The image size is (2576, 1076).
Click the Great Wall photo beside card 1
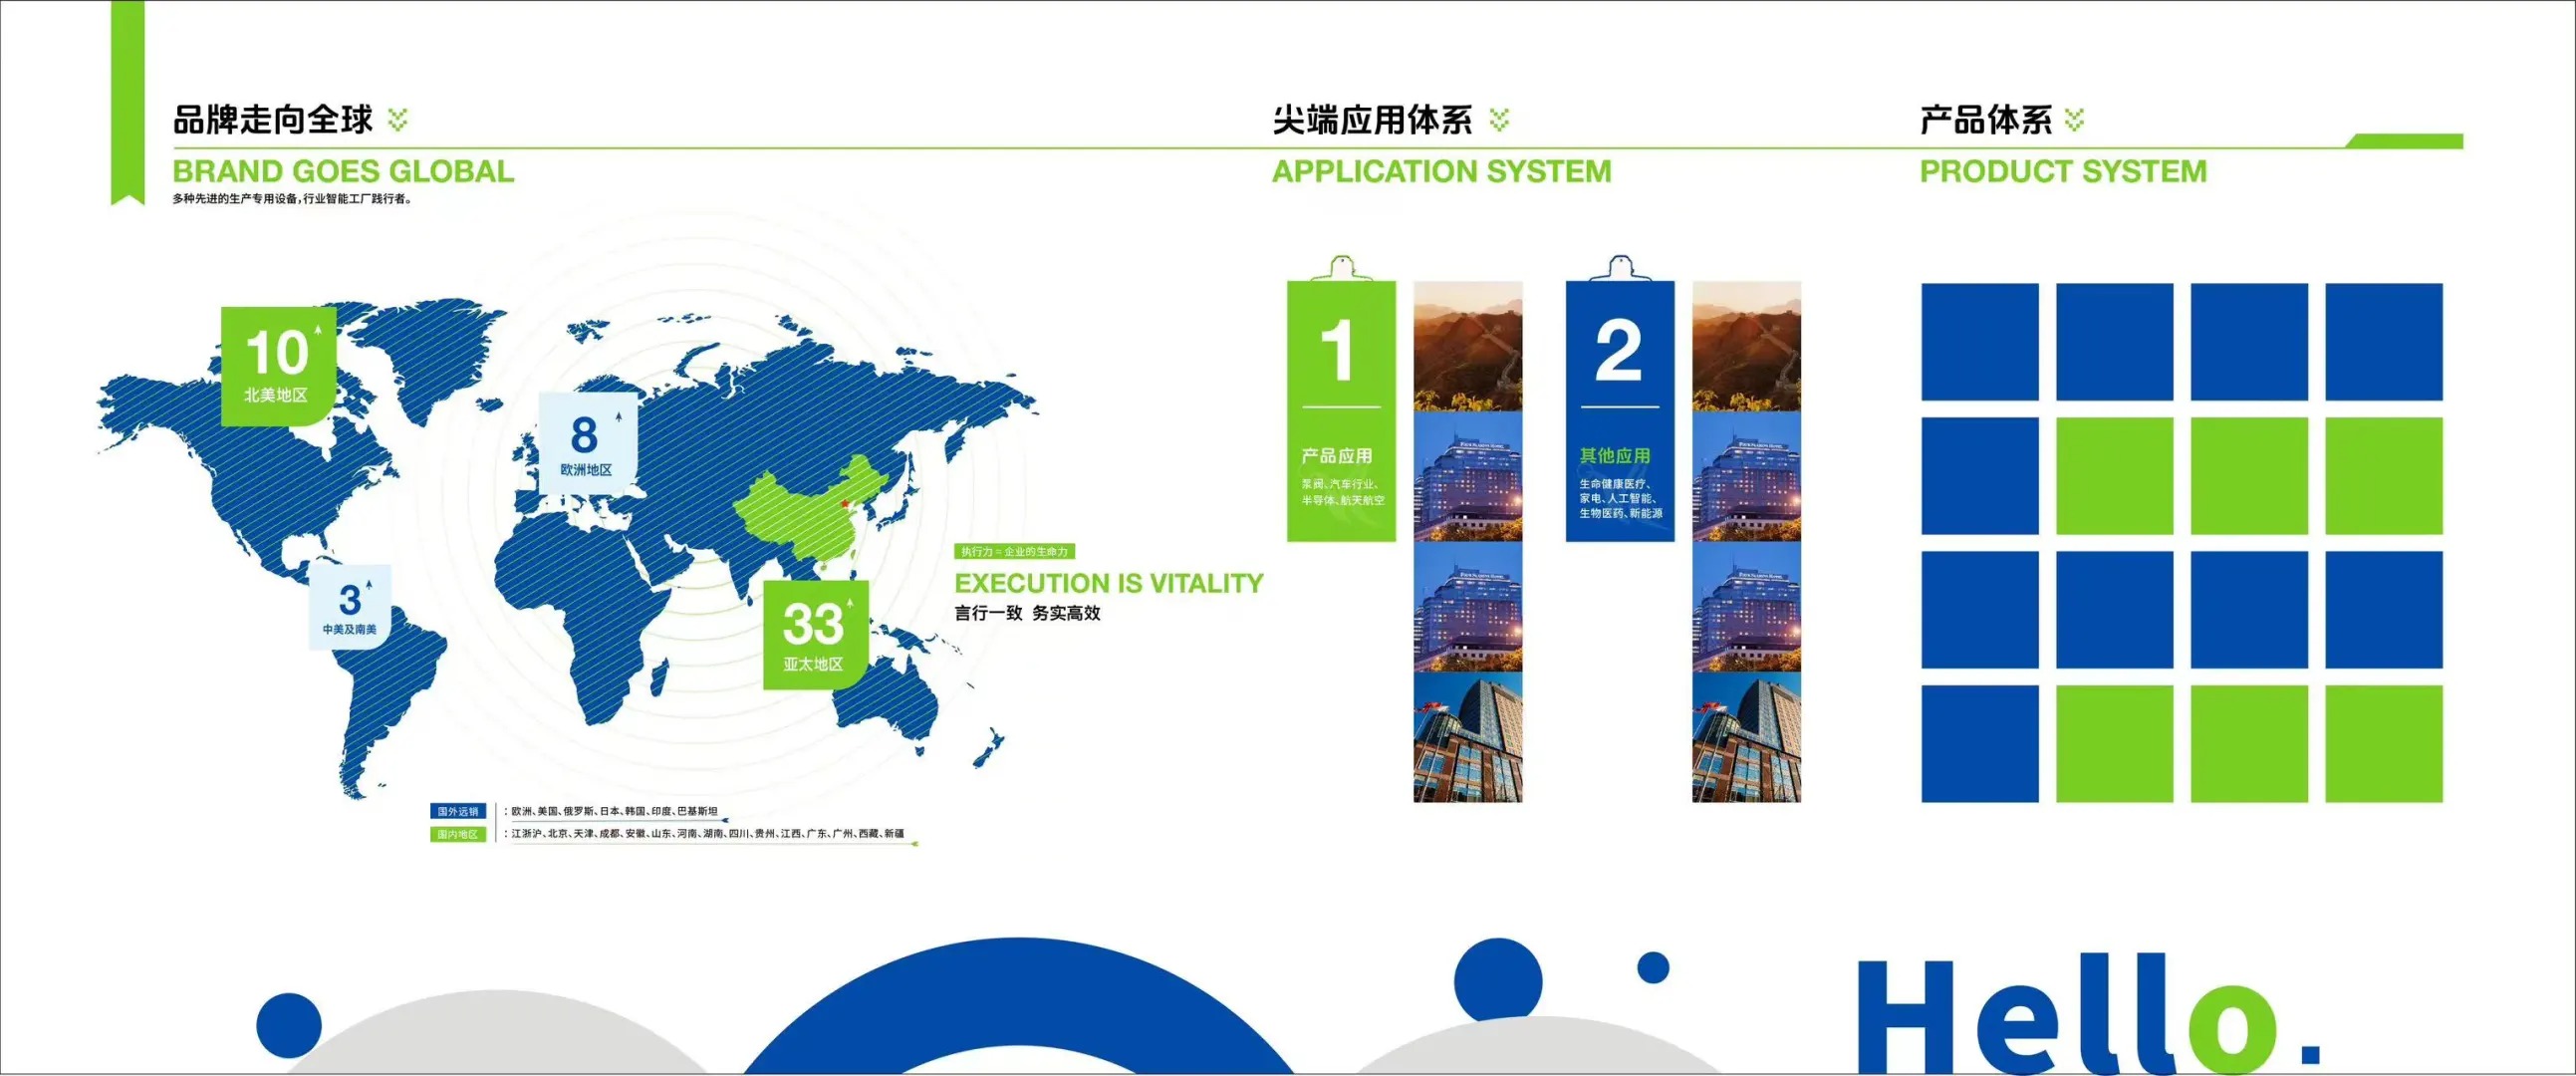click(1467, 346)
